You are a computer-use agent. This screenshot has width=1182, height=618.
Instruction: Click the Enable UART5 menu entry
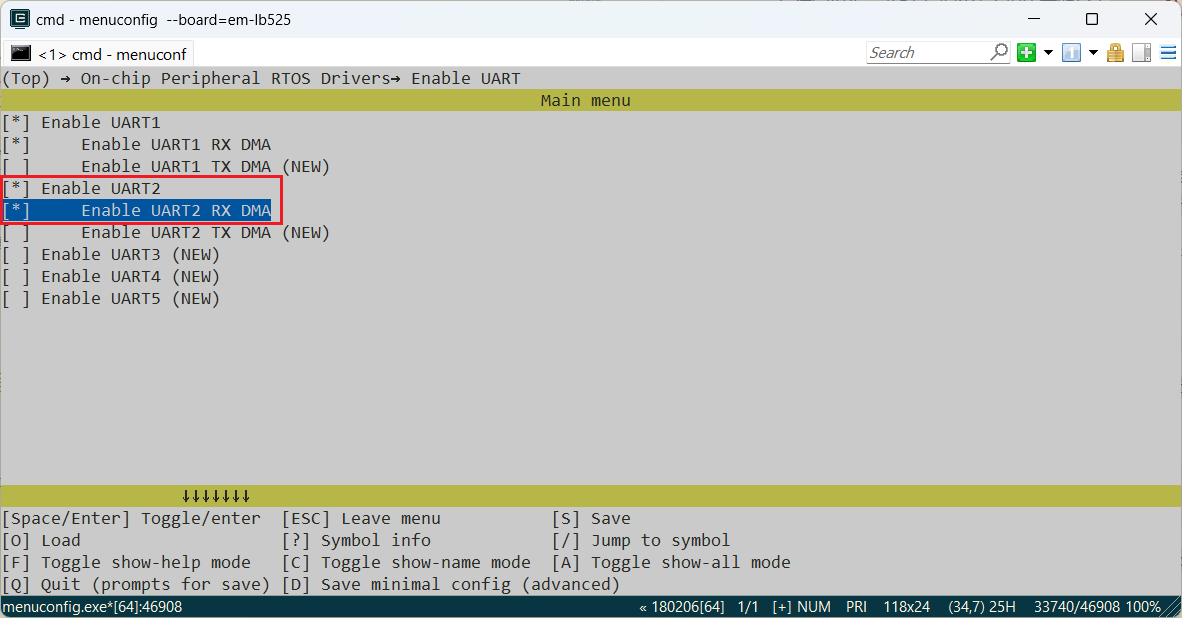[x=130, y=298]
